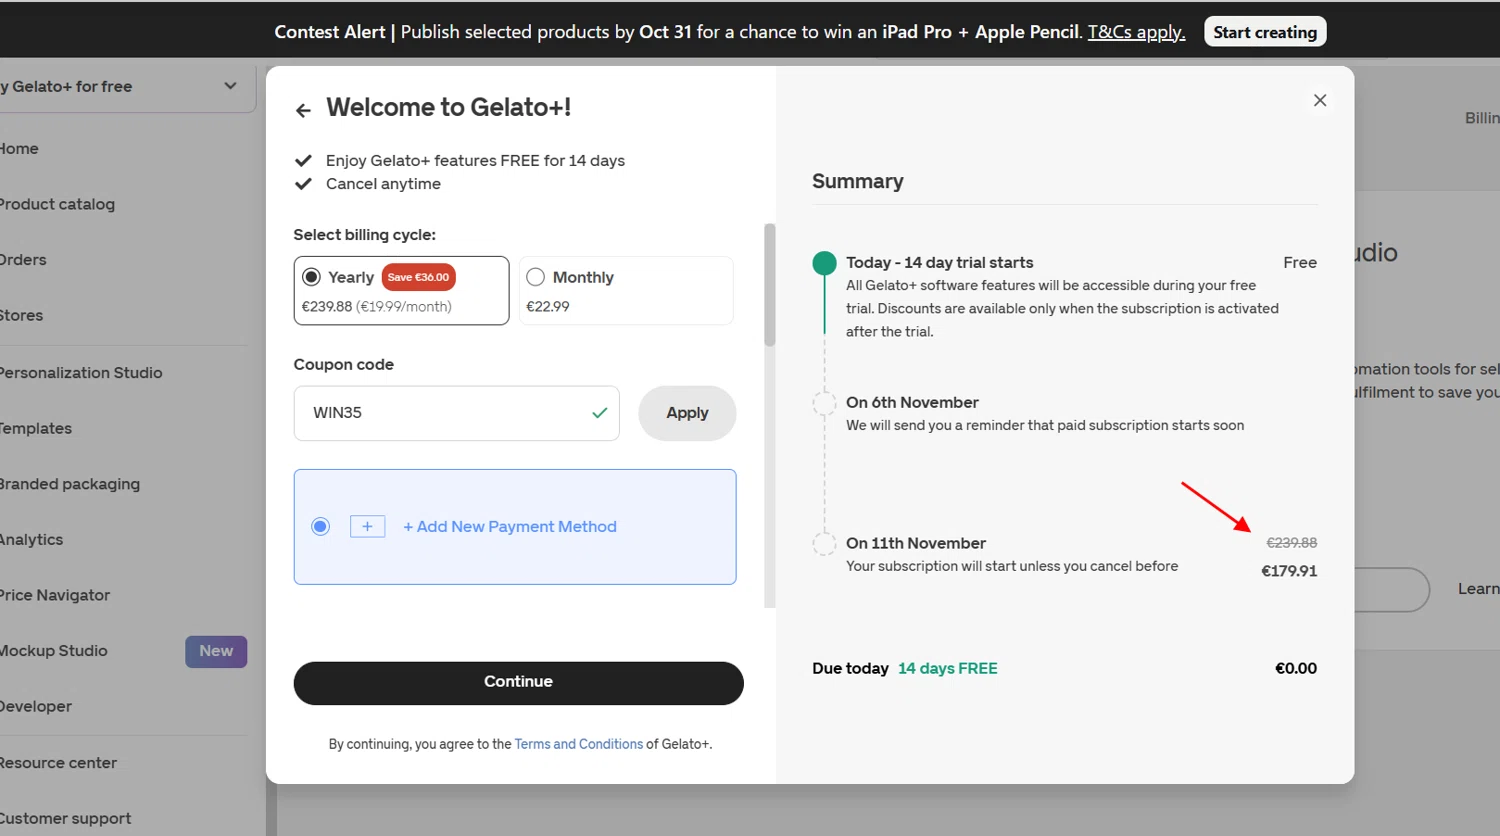The height and width of the screenshot is (836, 1500).
Task: Click the discounted €179.91 price
Action: click(x=1289, y=571)
